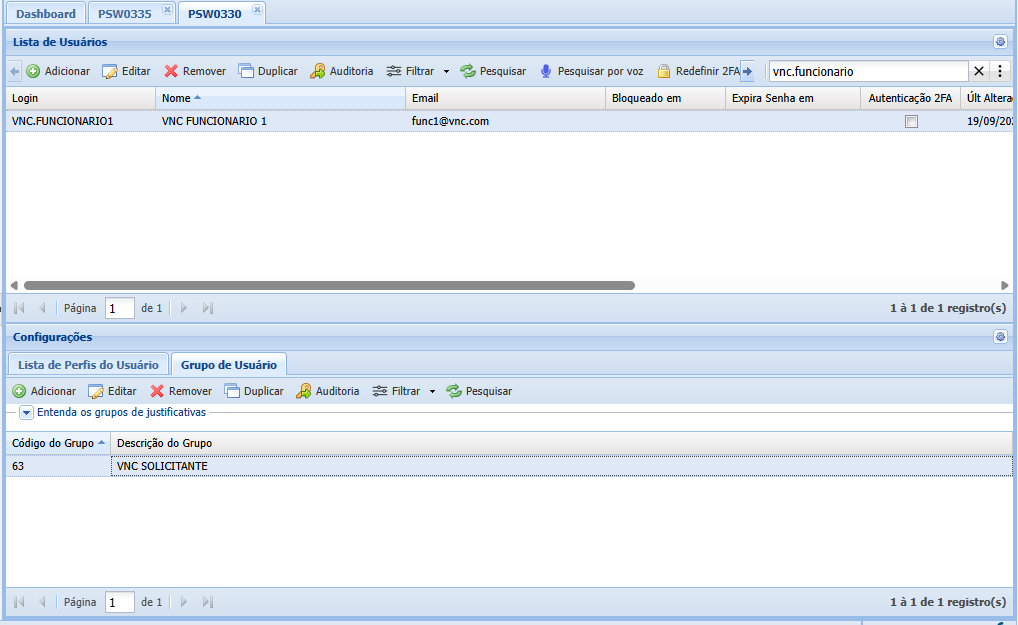This screenshot has width=1018, height=625.
Task: Open Auditoria in the Lista de Usuários toolbar
Action: 341,71
